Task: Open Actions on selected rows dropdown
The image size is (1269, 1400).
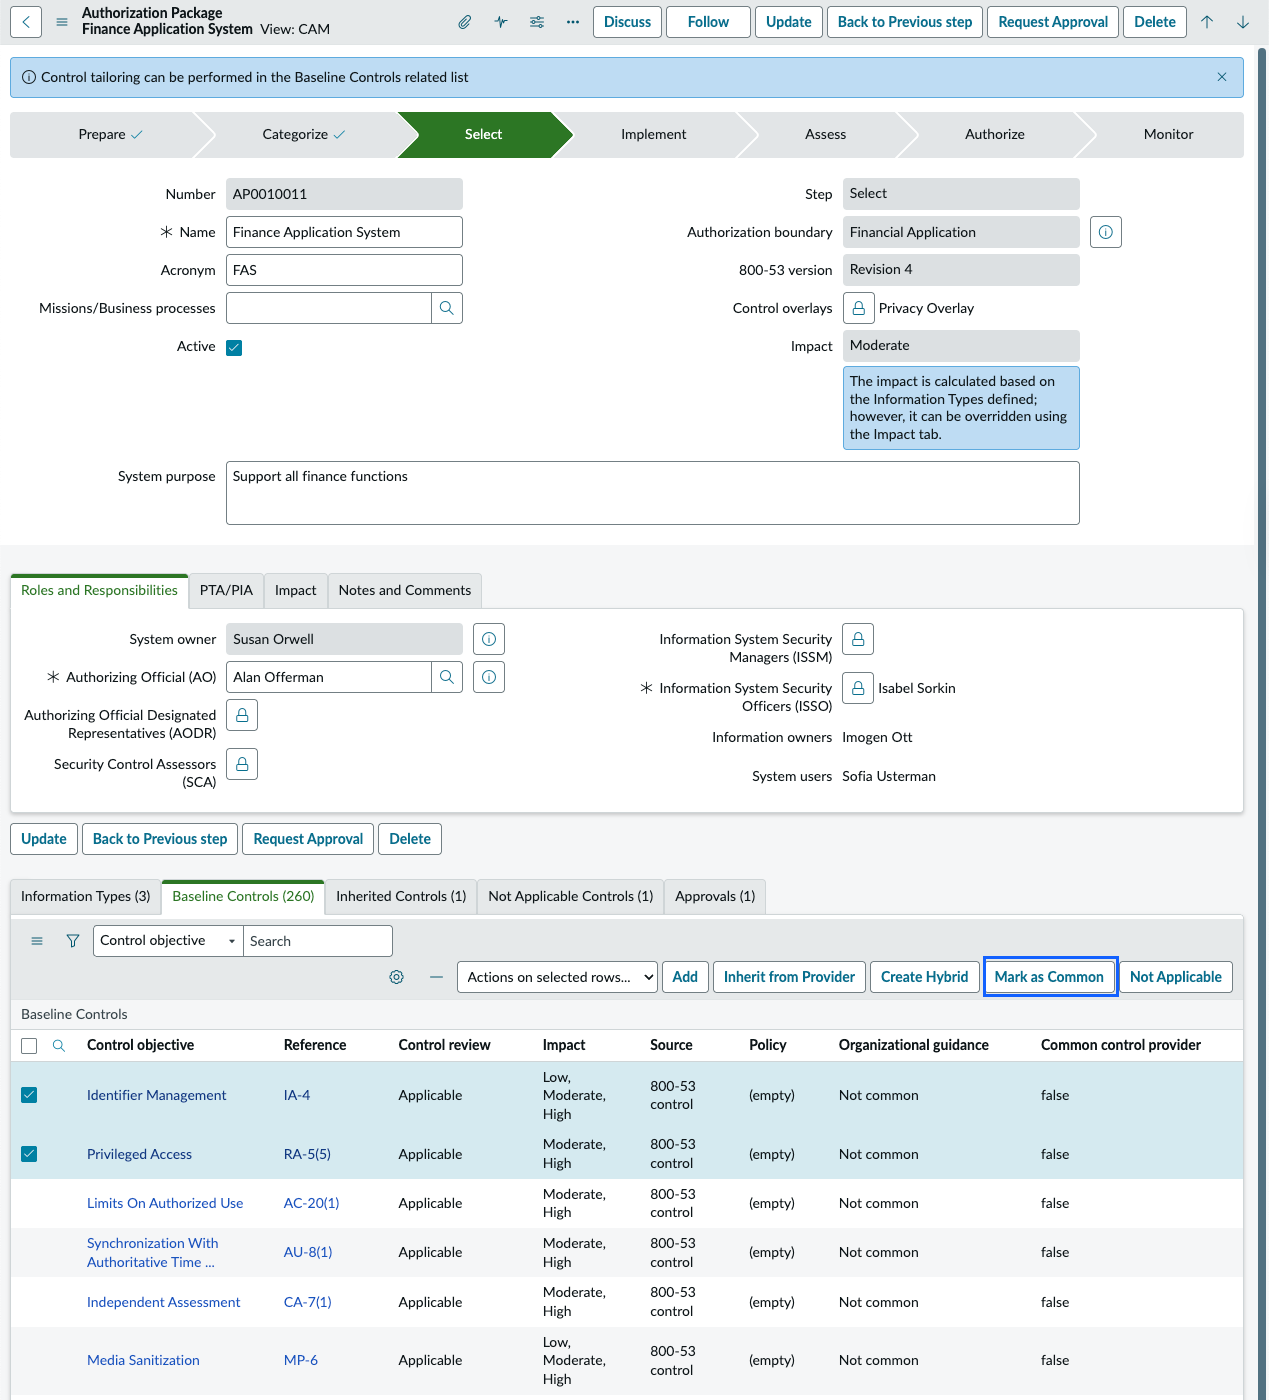Action: pyautogui.click(x=557, y=977)
